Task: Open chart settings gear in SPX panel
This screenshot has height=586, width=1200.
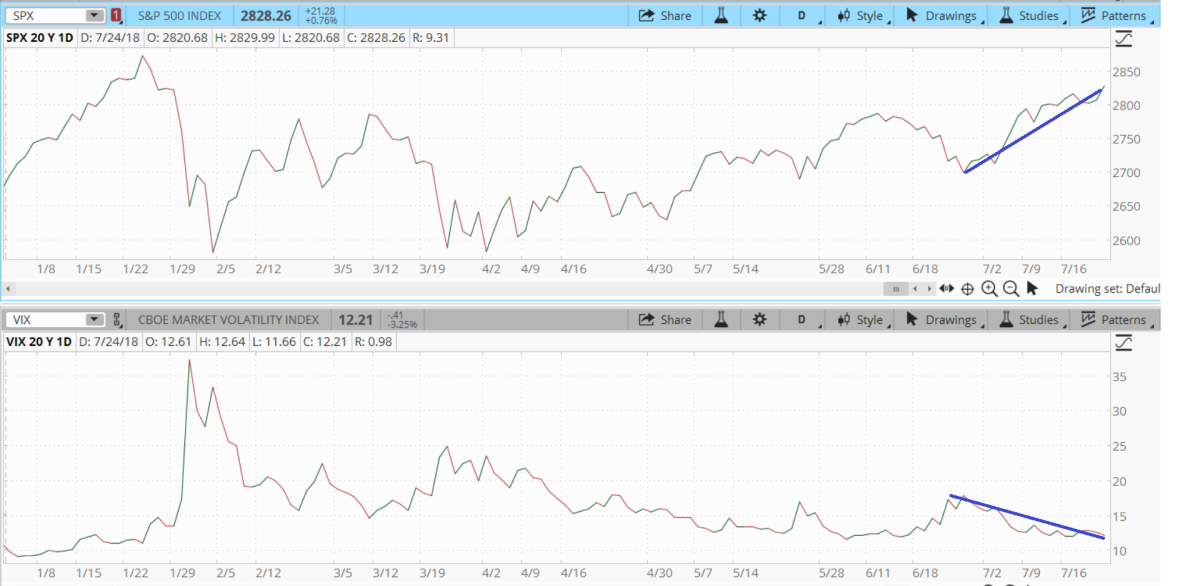Action: tap(760, 15)
